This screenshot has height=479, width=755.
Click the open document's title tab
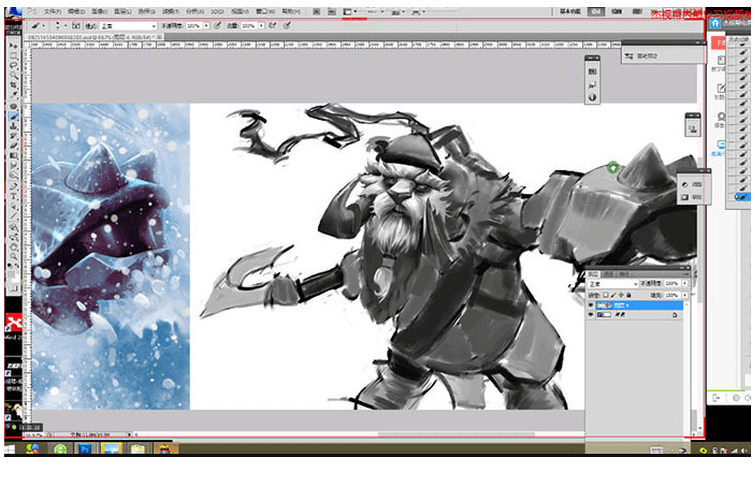tap(94, 37)
